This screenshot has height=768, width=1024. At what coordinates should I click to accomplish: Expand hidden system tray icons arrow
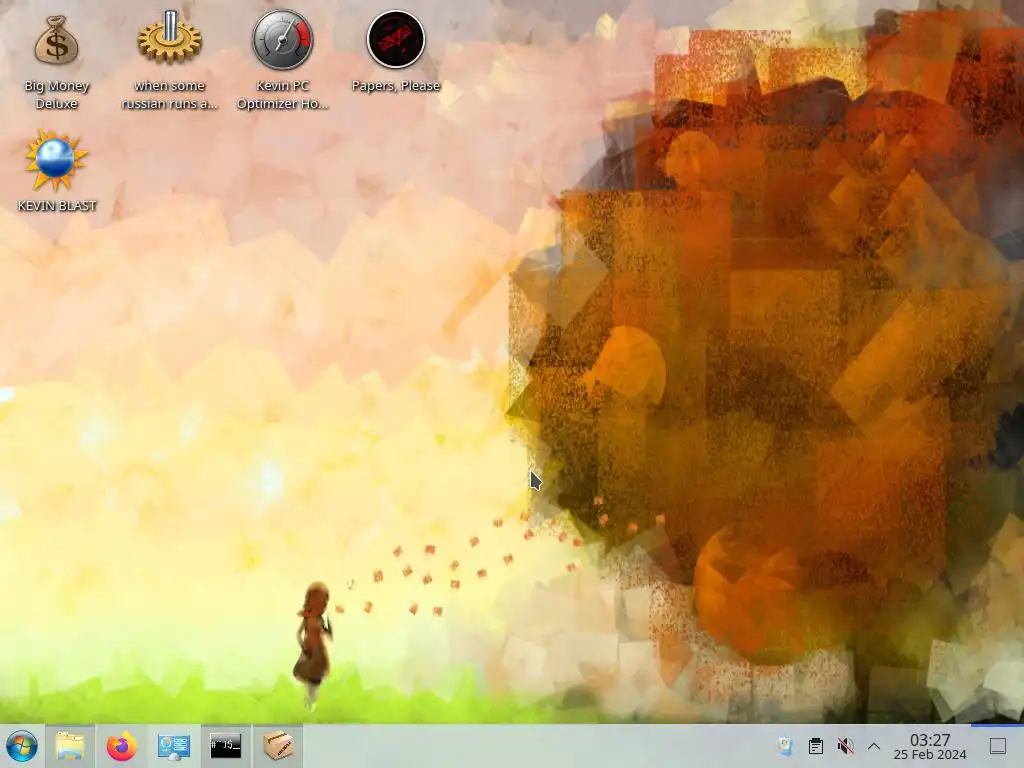pos(874,746)
